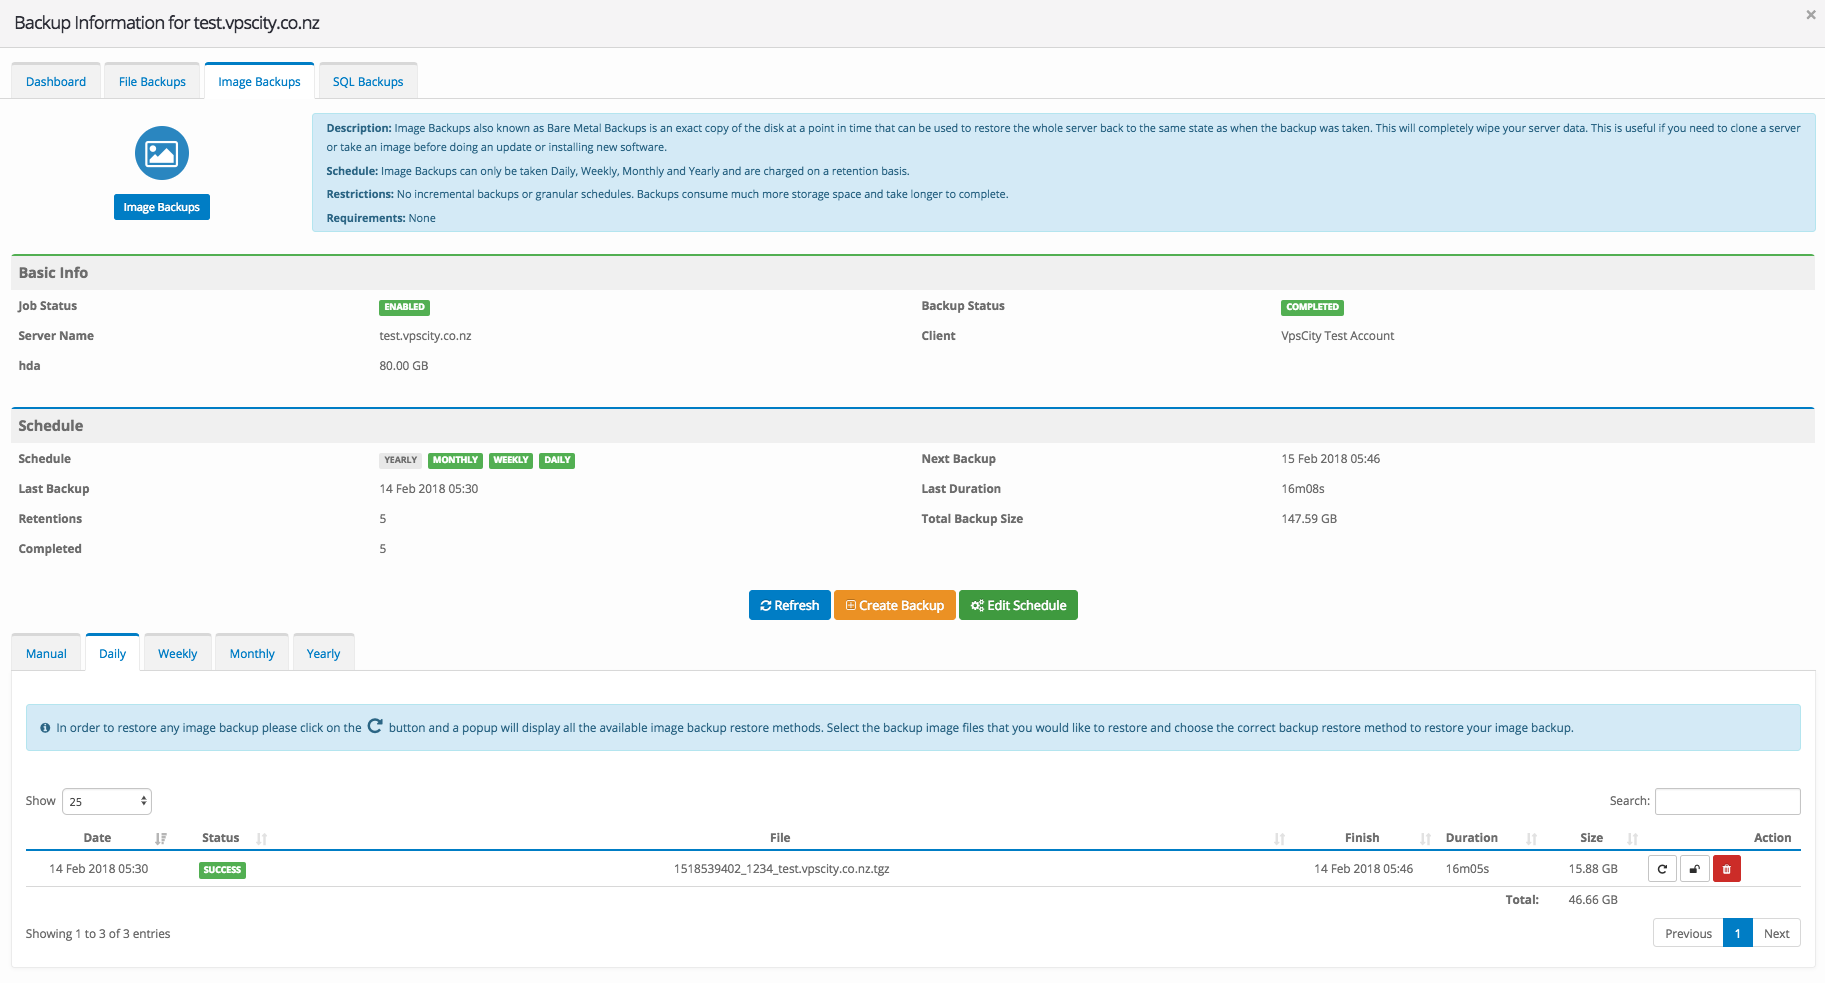Sort by Status using its sort arrows
The height and width of the screenshot is (983, 1825).
(x=261, y=838)
